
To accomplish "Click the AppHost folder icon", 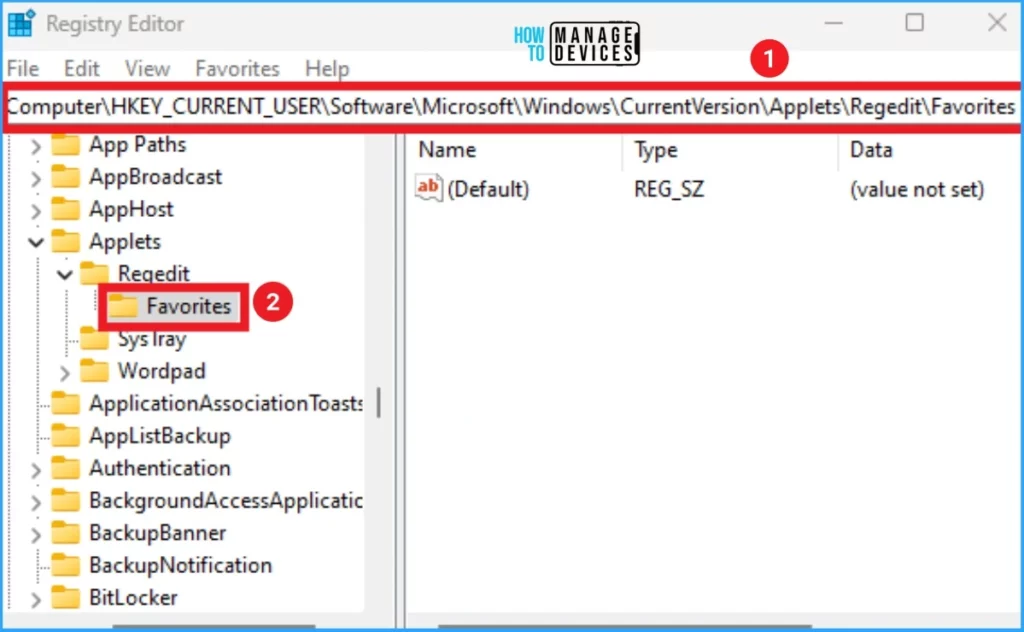I will (x=65, y=209).
